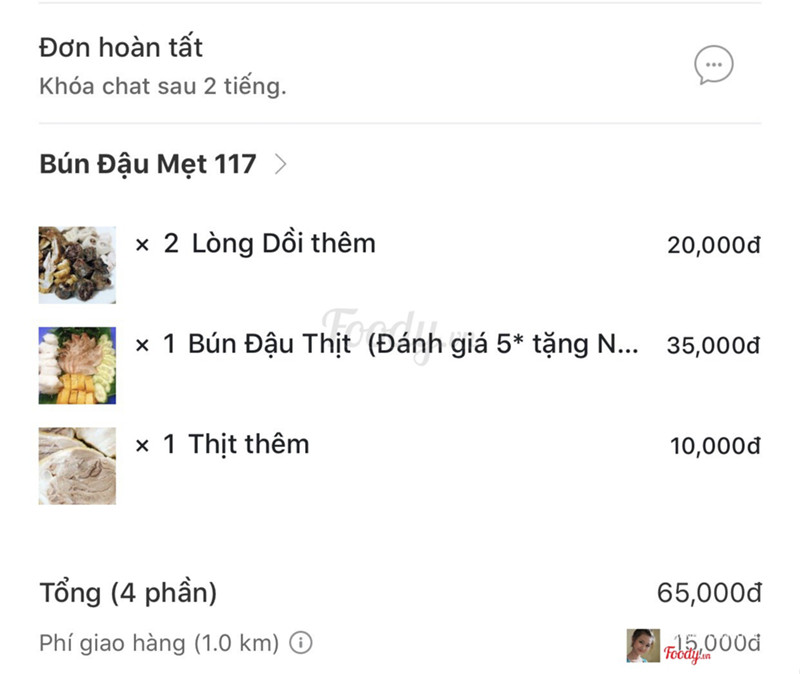800x674 pixels.
Task: Tap the delivery fee info icon
Action: click(300, 643)
